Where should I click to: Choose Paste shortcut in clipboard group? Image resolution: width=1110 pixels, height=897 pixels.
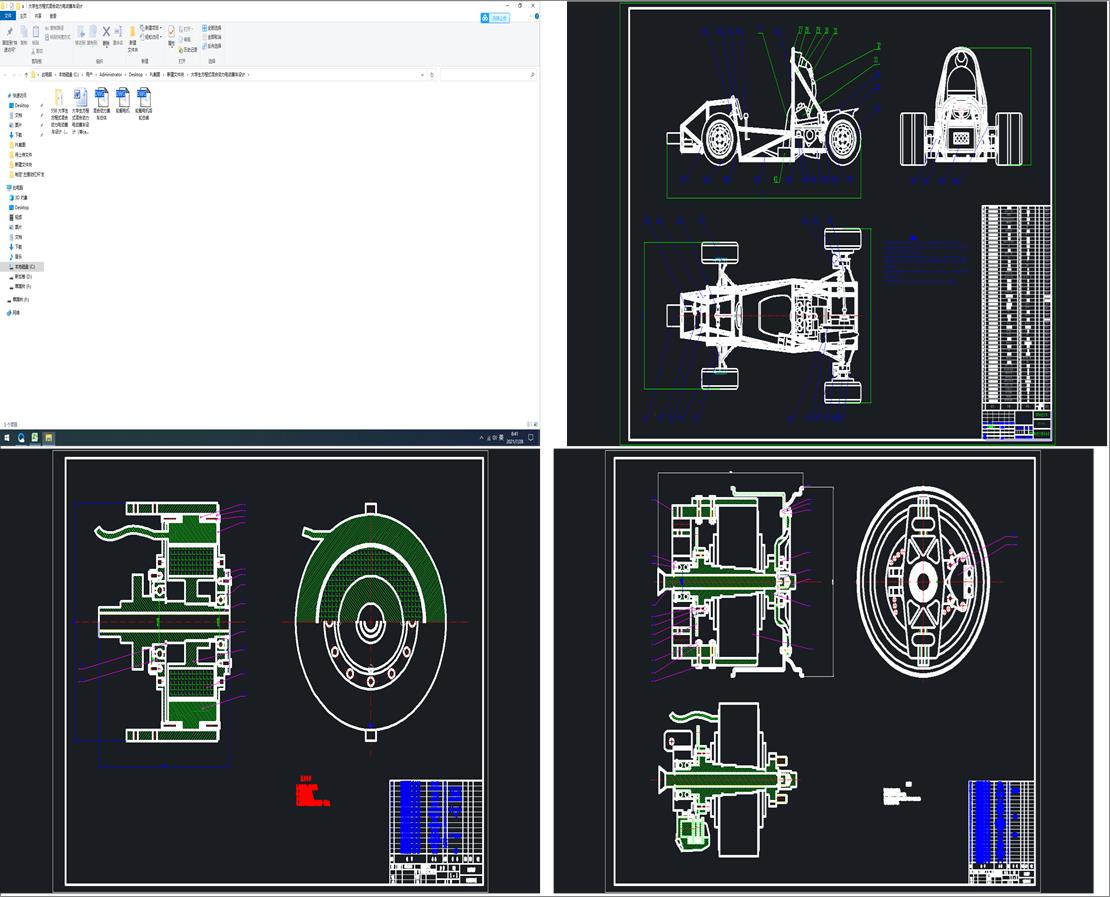(x=58, y=37)
